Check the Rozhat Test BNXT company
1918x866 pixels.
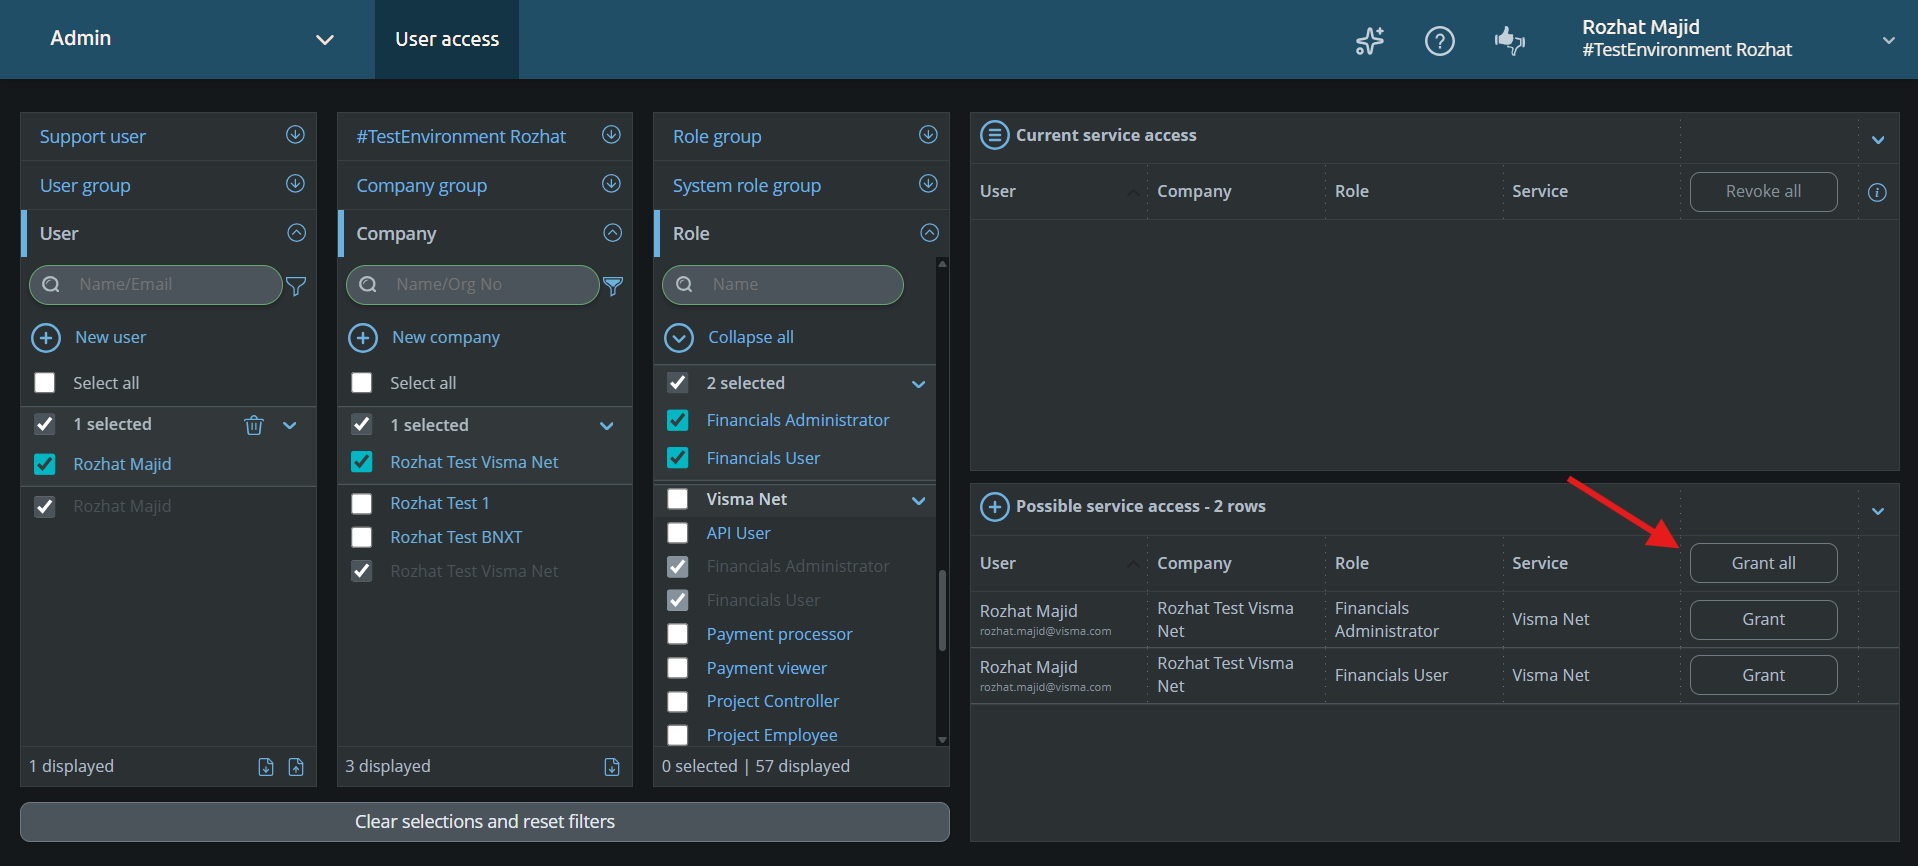(x=362, y=537)
